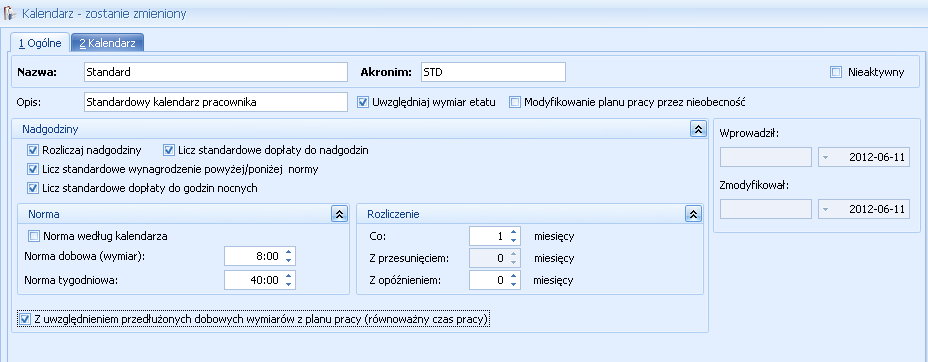The height and width of the screenshot is (362, 928).
Task: Toggle Licz standardowe wynagrodzenie powyżej/poniżej normy
Action: (x=33, y=169)
